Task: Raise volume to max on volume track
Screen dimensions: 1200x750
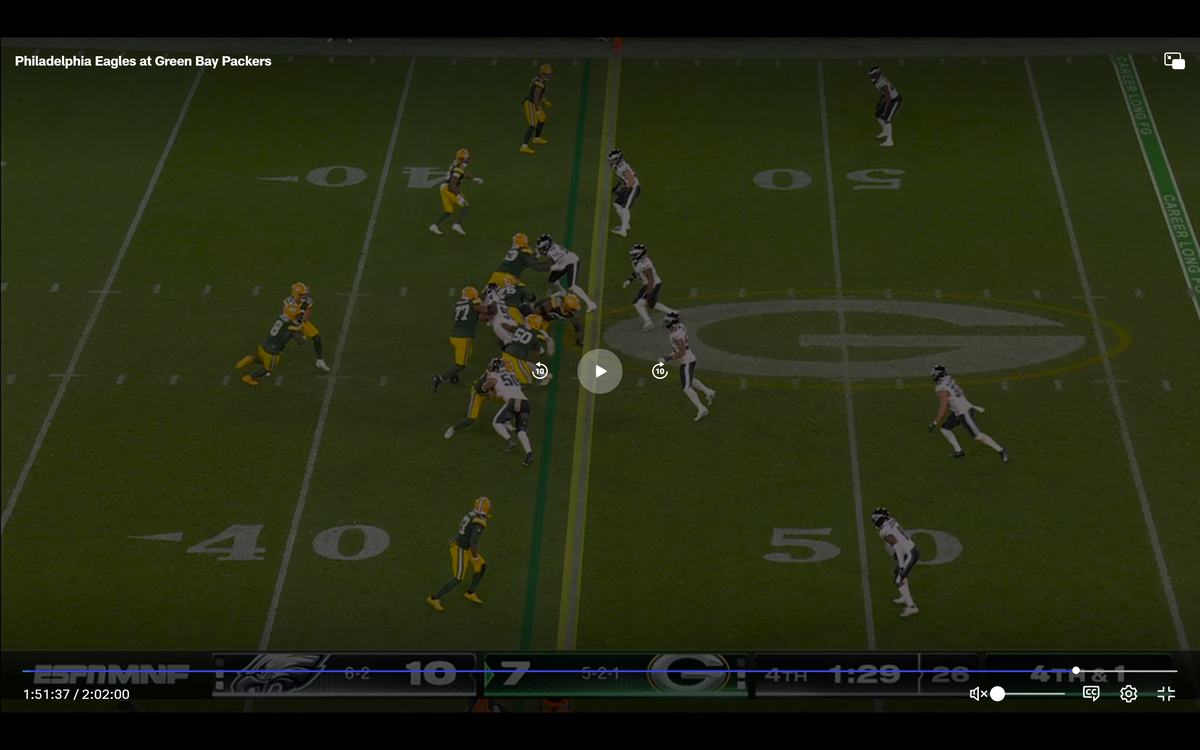Action: [1064, 694]
